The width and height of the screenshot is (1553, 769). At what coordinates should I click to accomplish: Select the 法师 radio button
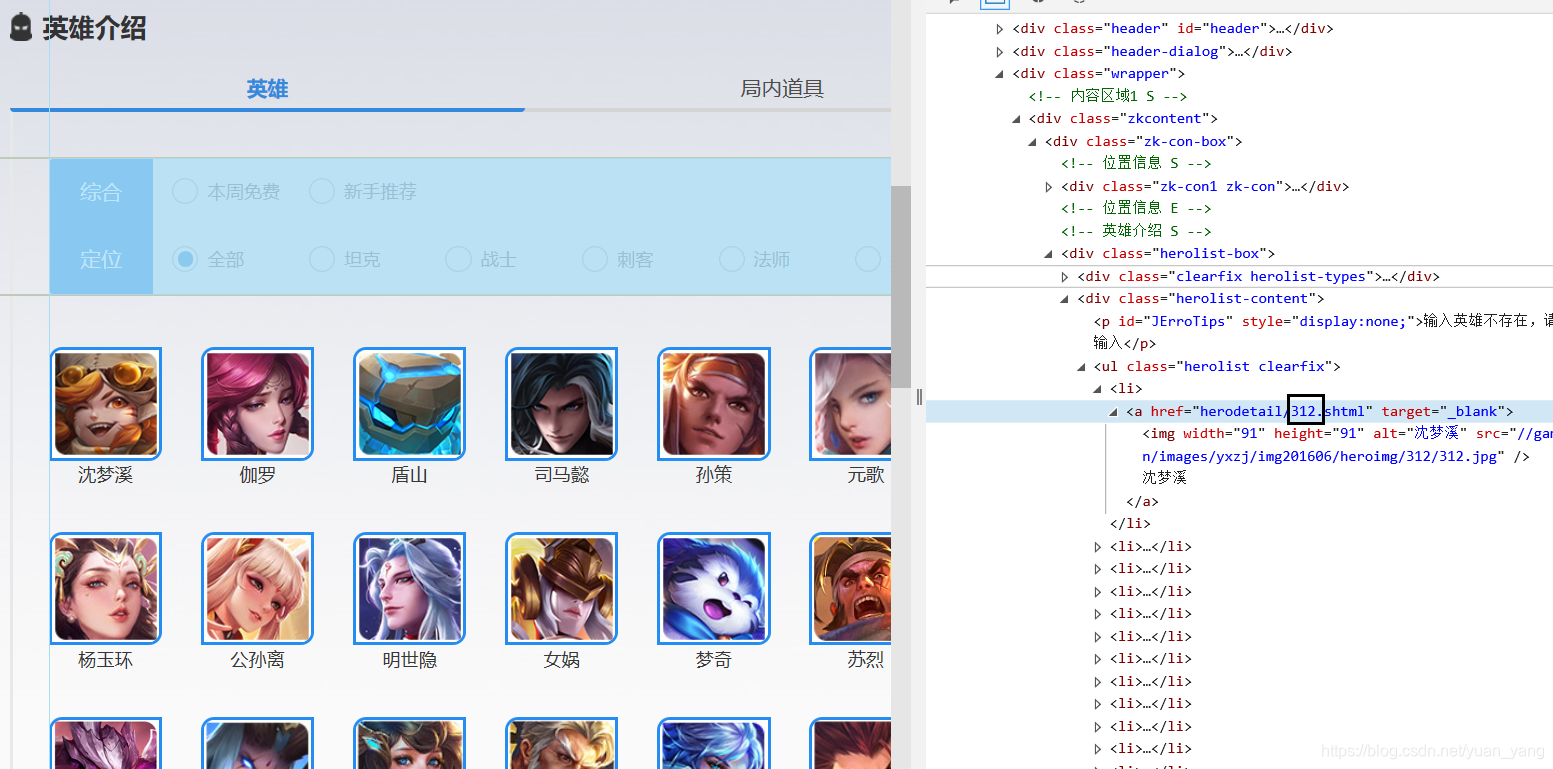[x=731, y=259]
